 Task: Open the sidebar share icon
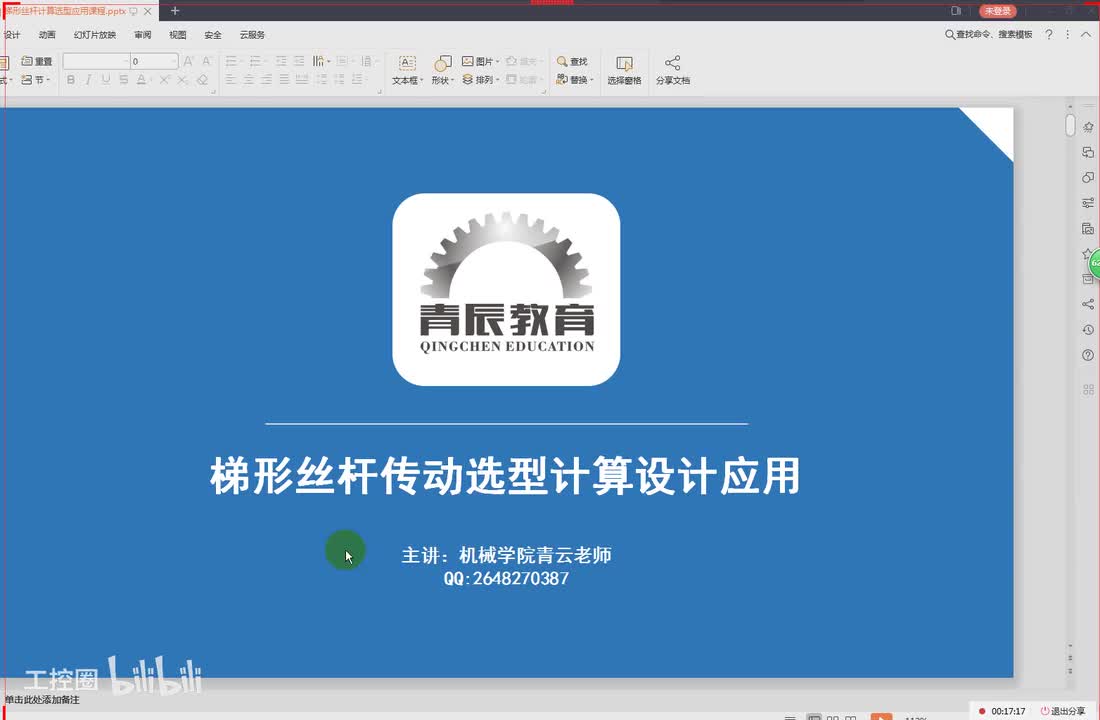click(1088, 304)
